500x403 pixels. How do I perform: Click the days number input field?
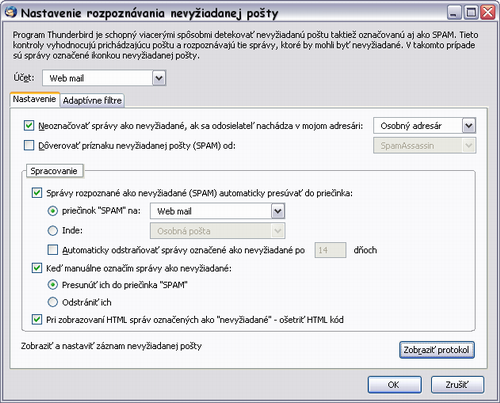pyautogui.click(x=330, y=250)
